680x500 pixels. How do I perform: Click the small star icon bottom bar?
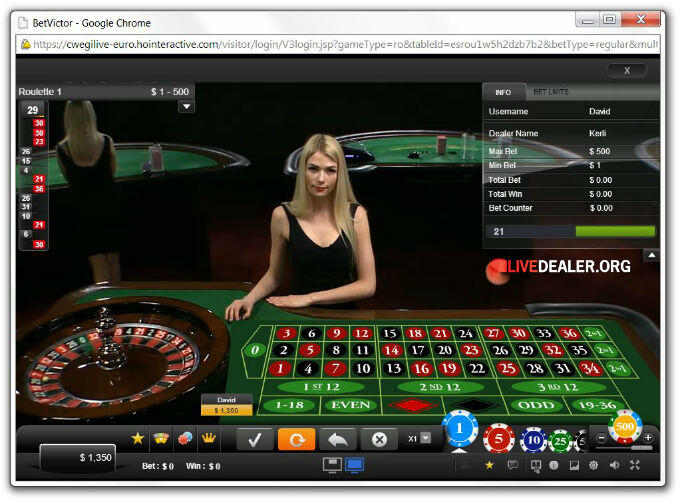489,465
